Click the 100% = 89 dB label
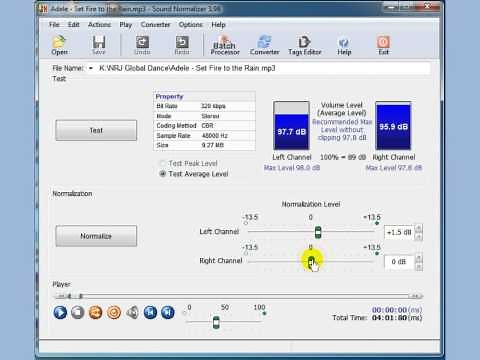 [343, 157]
